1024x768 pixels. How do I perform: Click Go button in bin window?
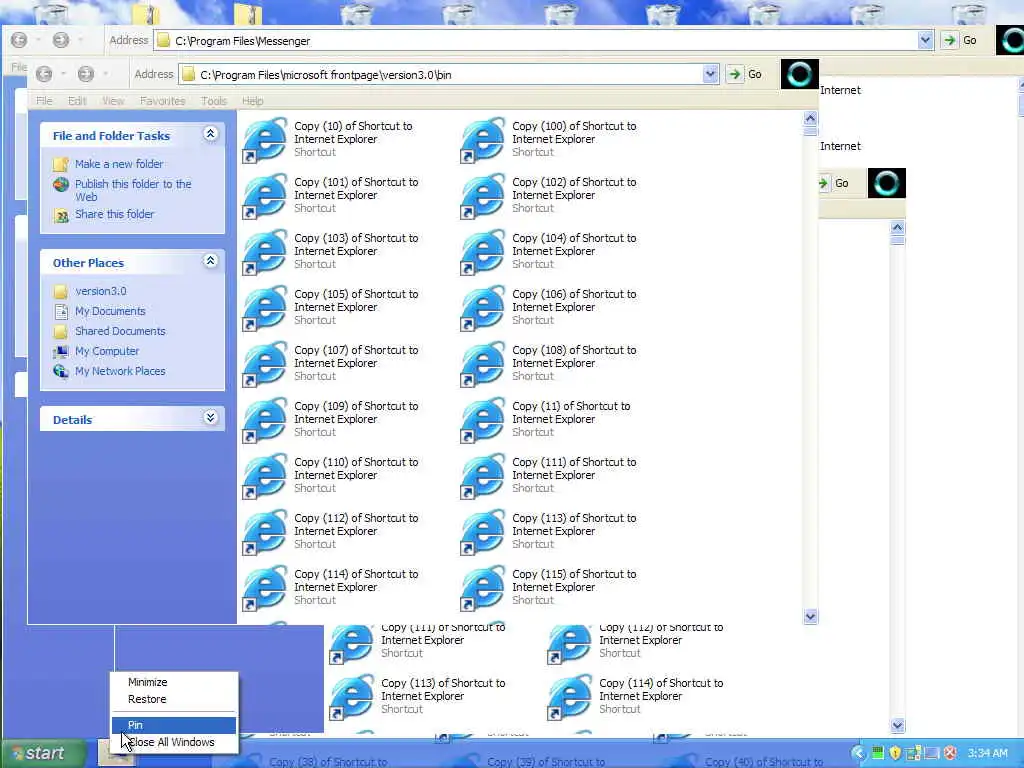pos(745,74)
